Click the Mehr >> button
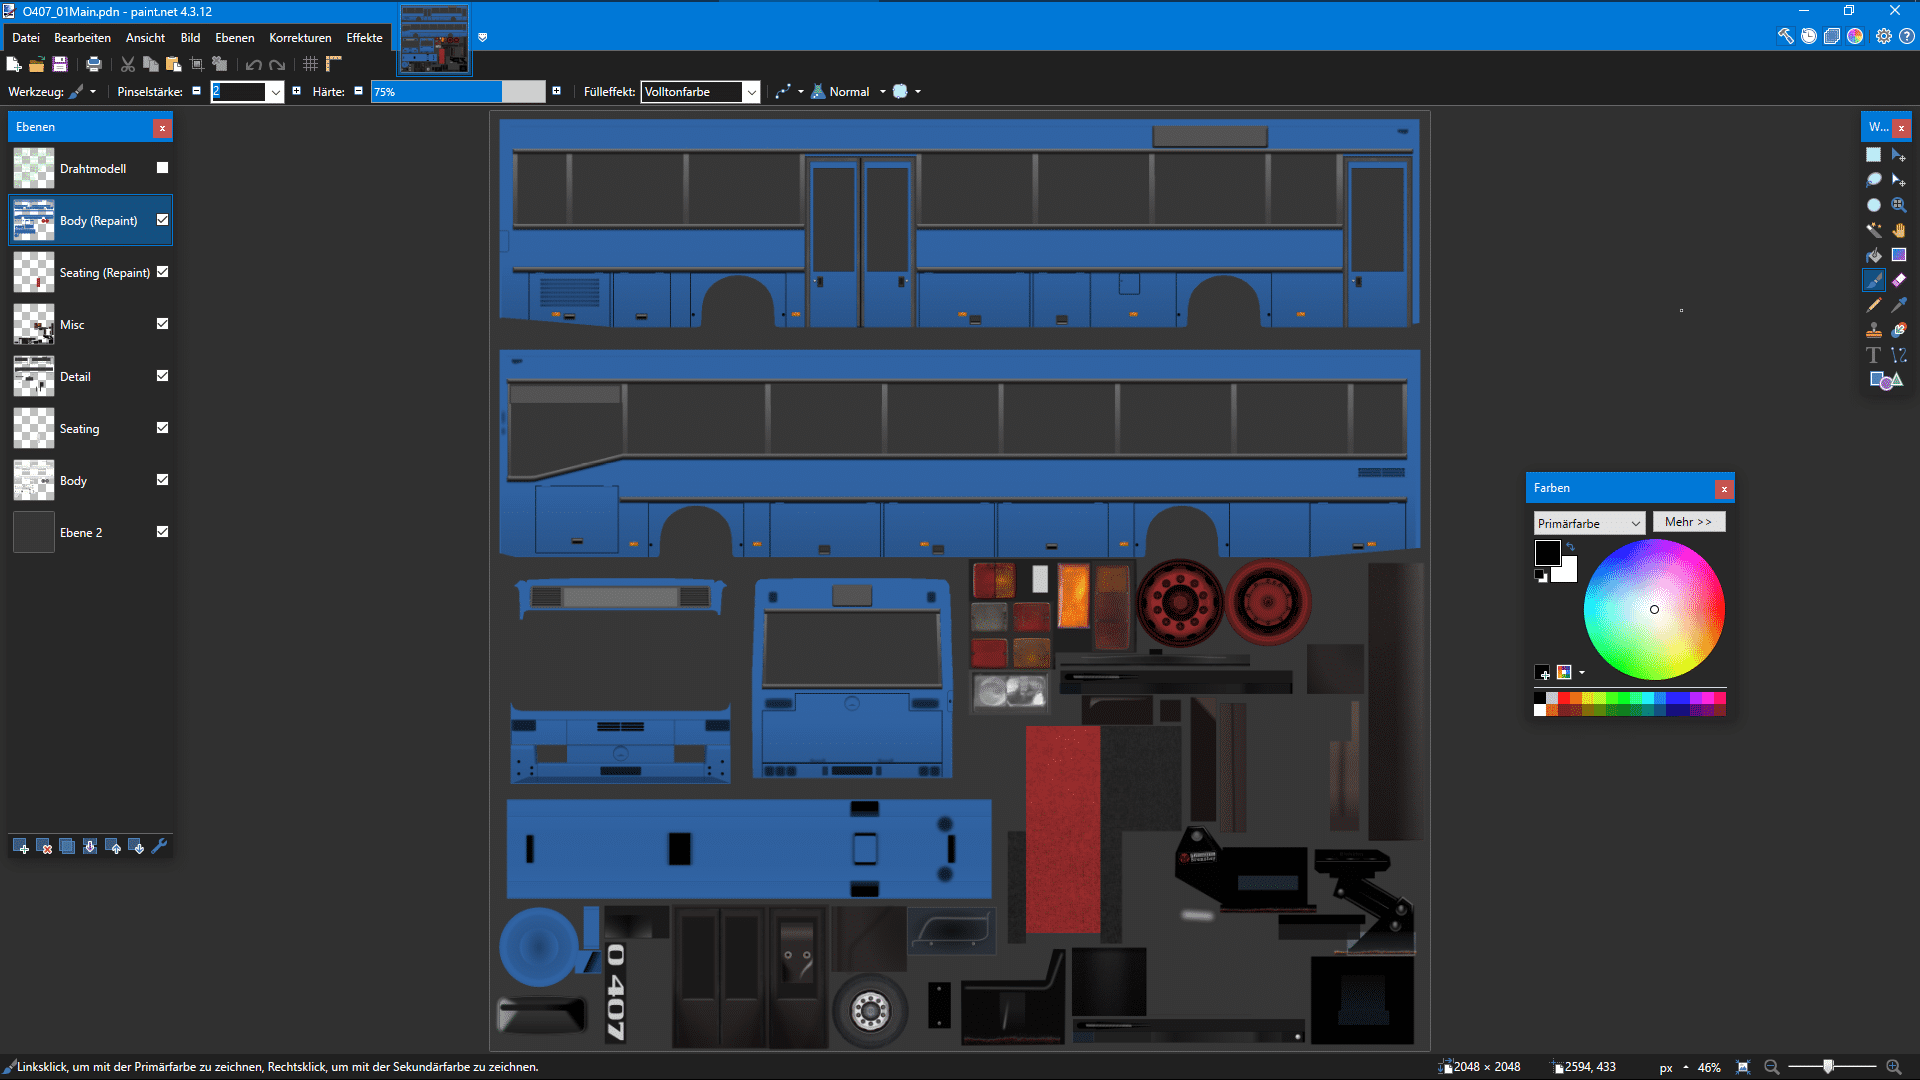Screen dimensions: 1920x1080 tap(1688, 522)
